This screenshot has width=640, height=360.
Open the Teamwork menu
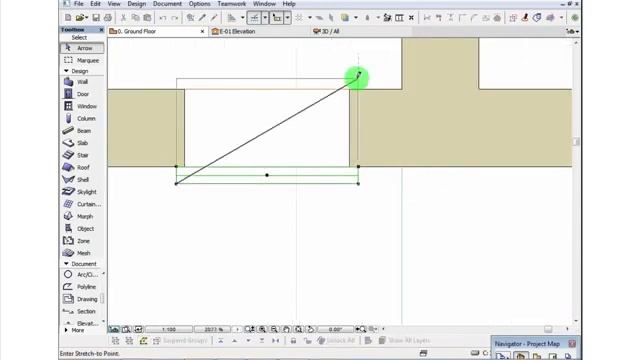pyautogui.click(x=231, y=4)
